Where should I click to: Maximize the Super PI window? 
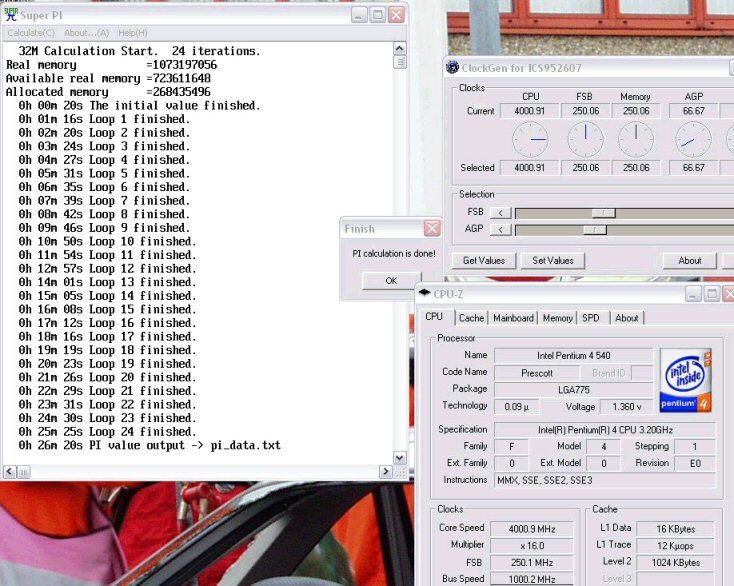(377, 15)
